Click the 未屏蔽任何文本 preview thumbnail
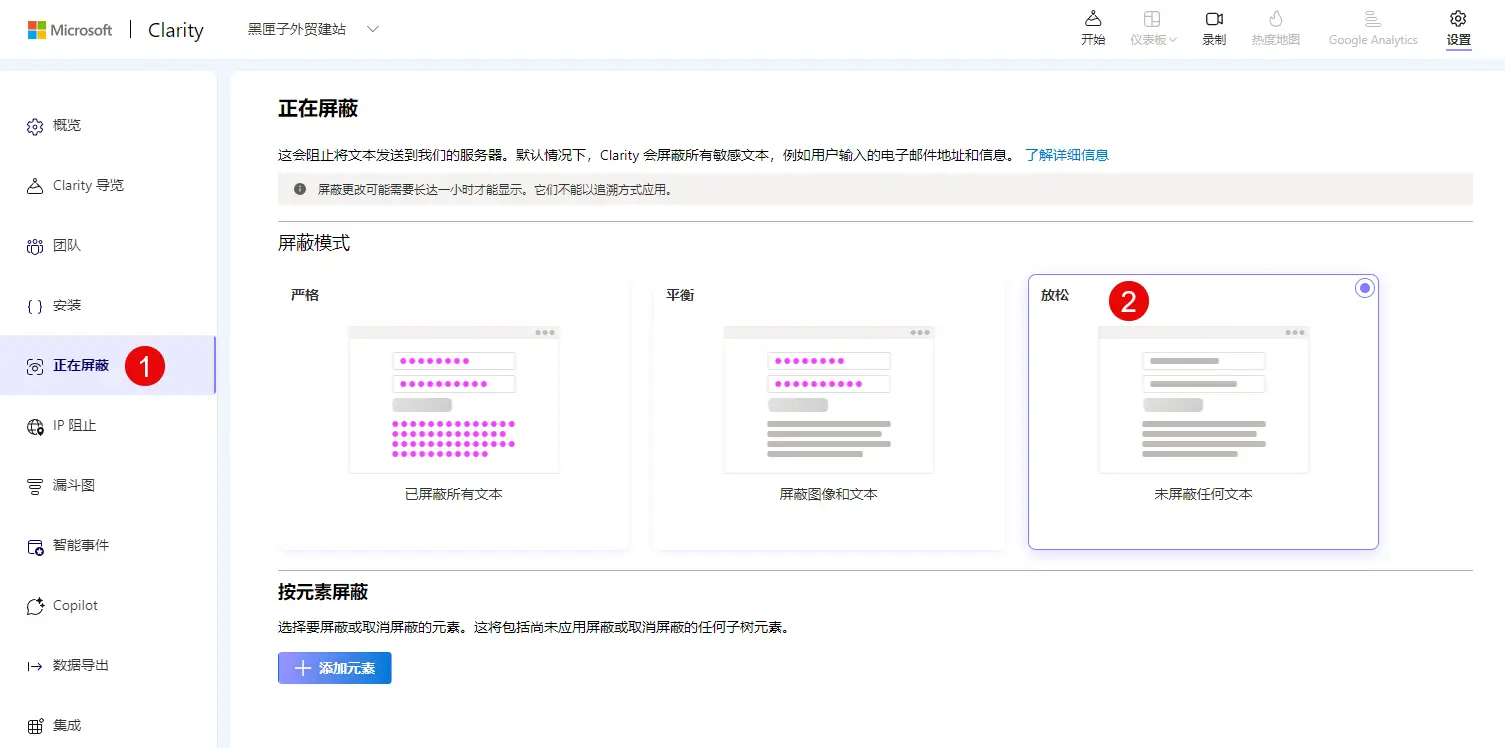Viewport: 1505px width, 748px height. pos(1203,400)
